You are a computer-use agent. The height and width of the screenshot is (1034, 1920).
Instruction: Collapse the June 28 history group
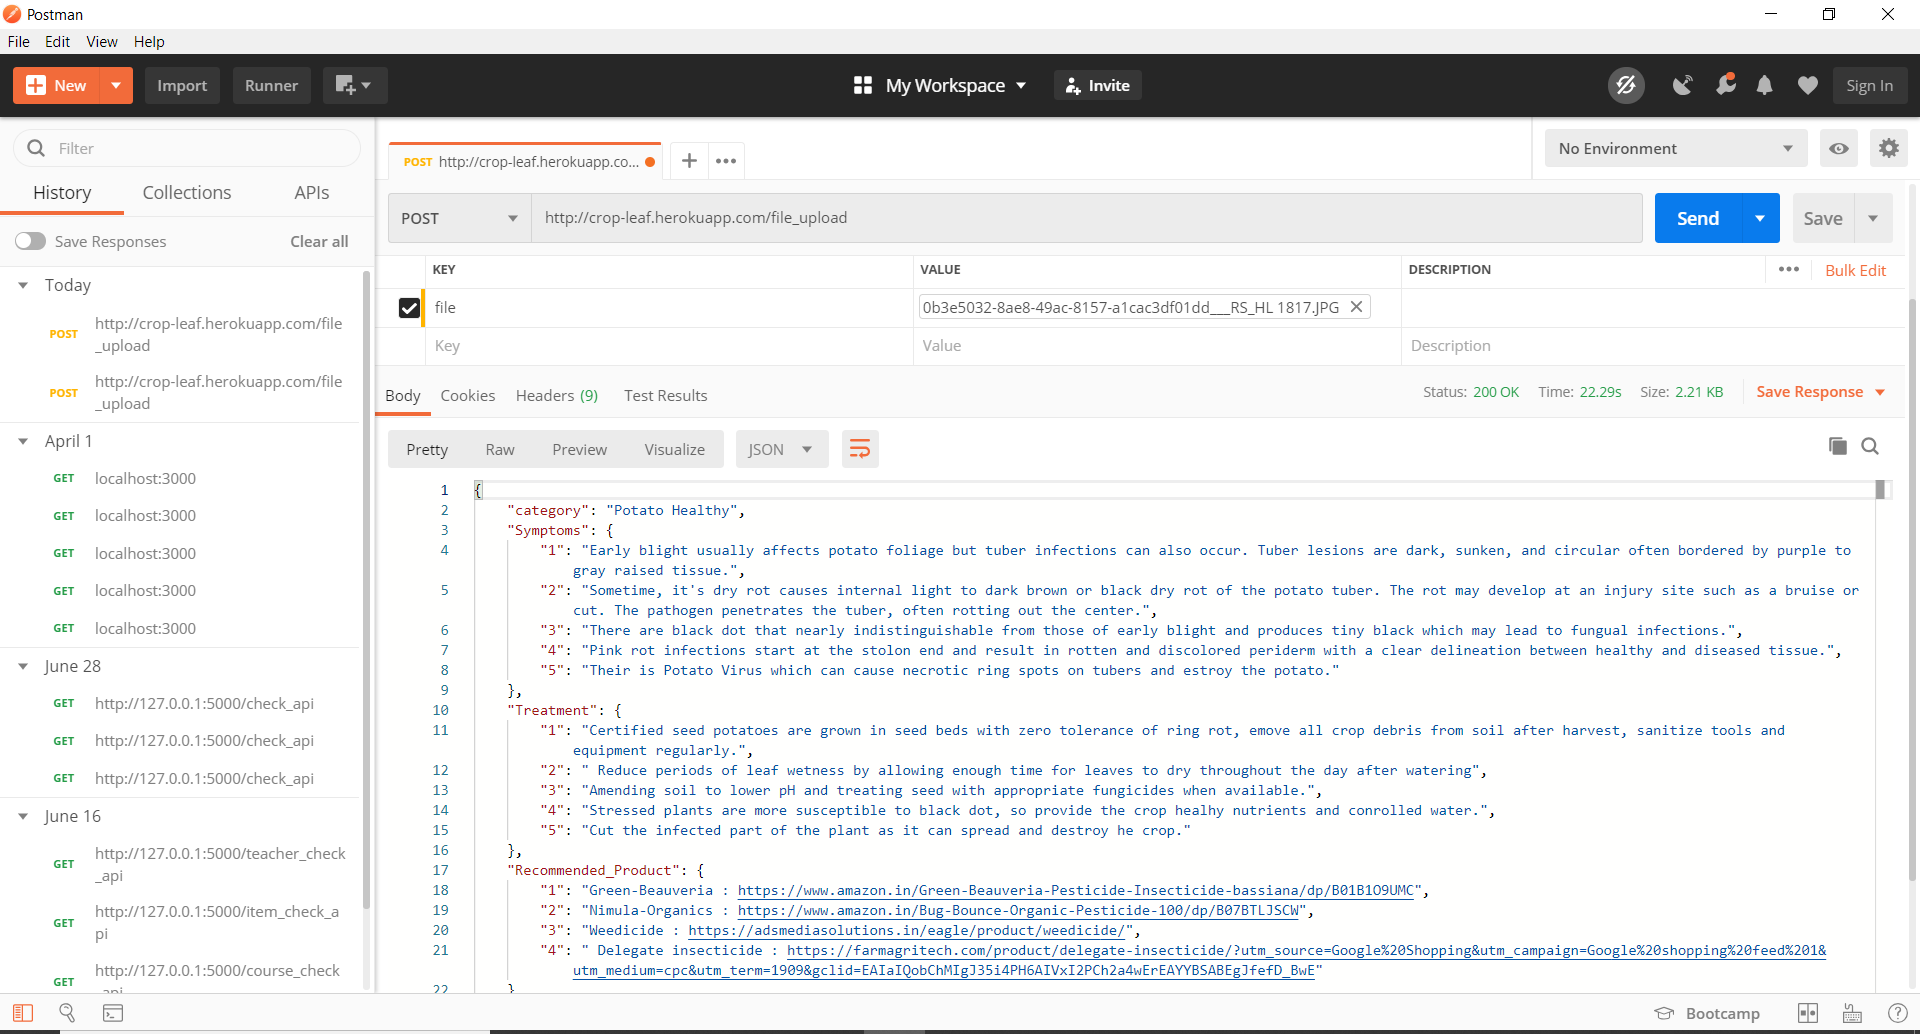[x=23, y=666]
